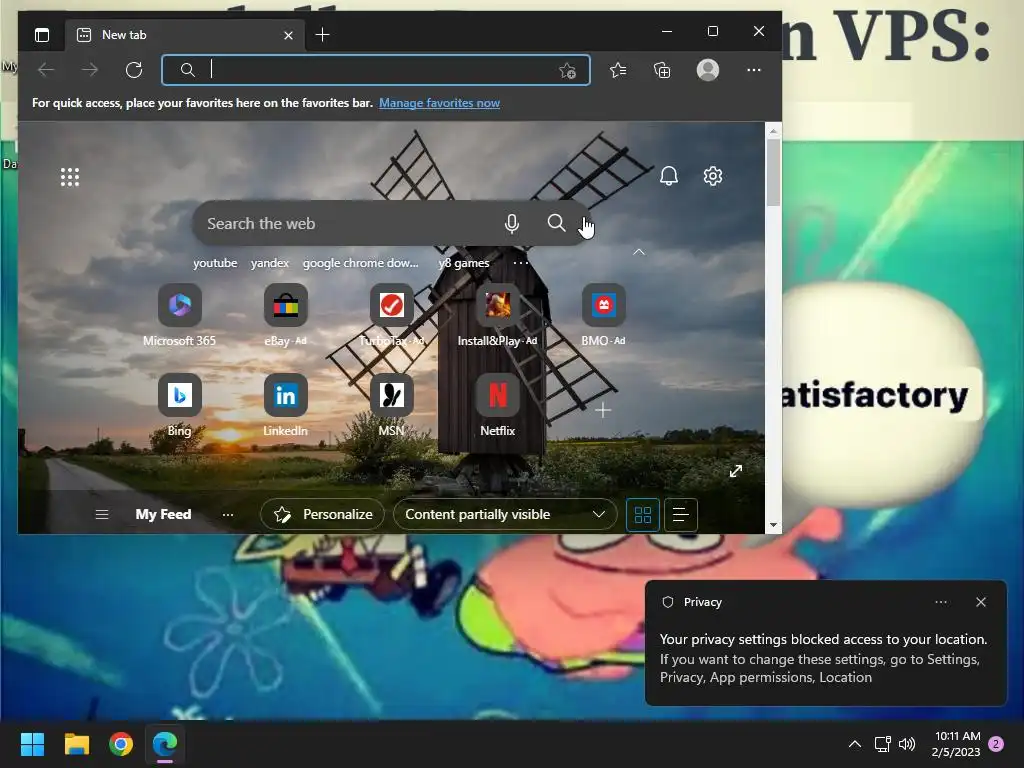Open the TurboTax quick link
This screenshot has height=768, width=1024.
tap(392, 315)
